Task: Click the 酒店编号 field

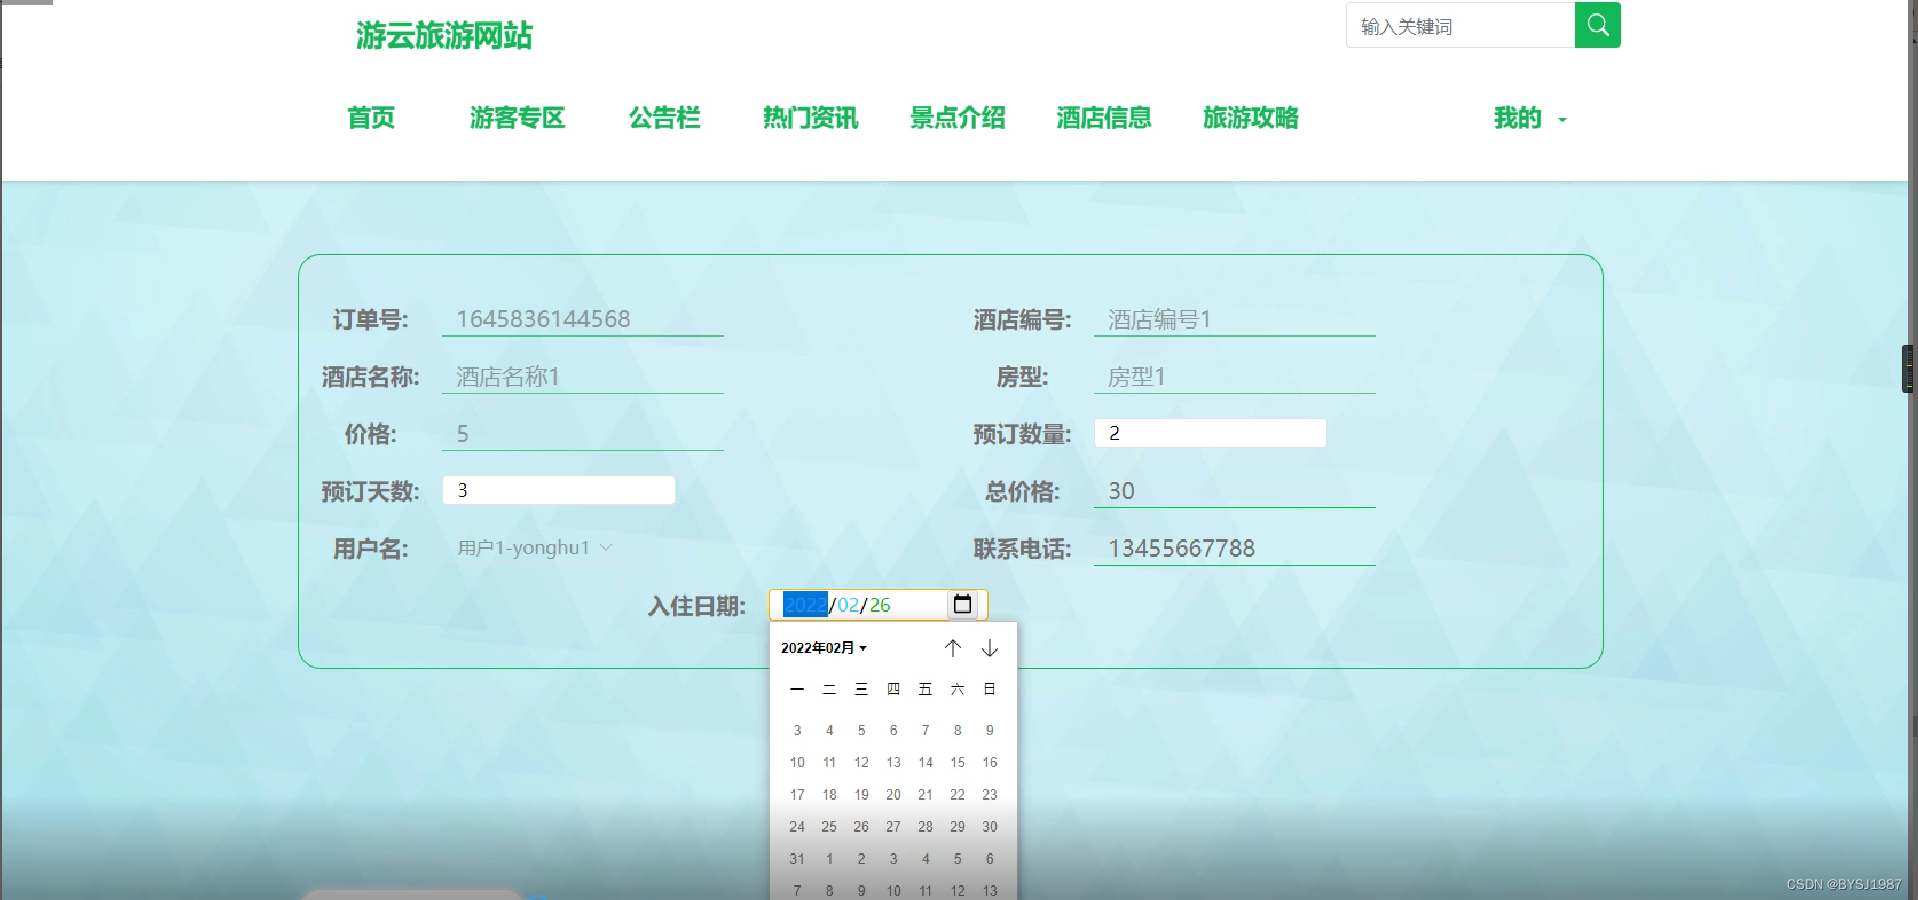Action: tap(1235, 319)
